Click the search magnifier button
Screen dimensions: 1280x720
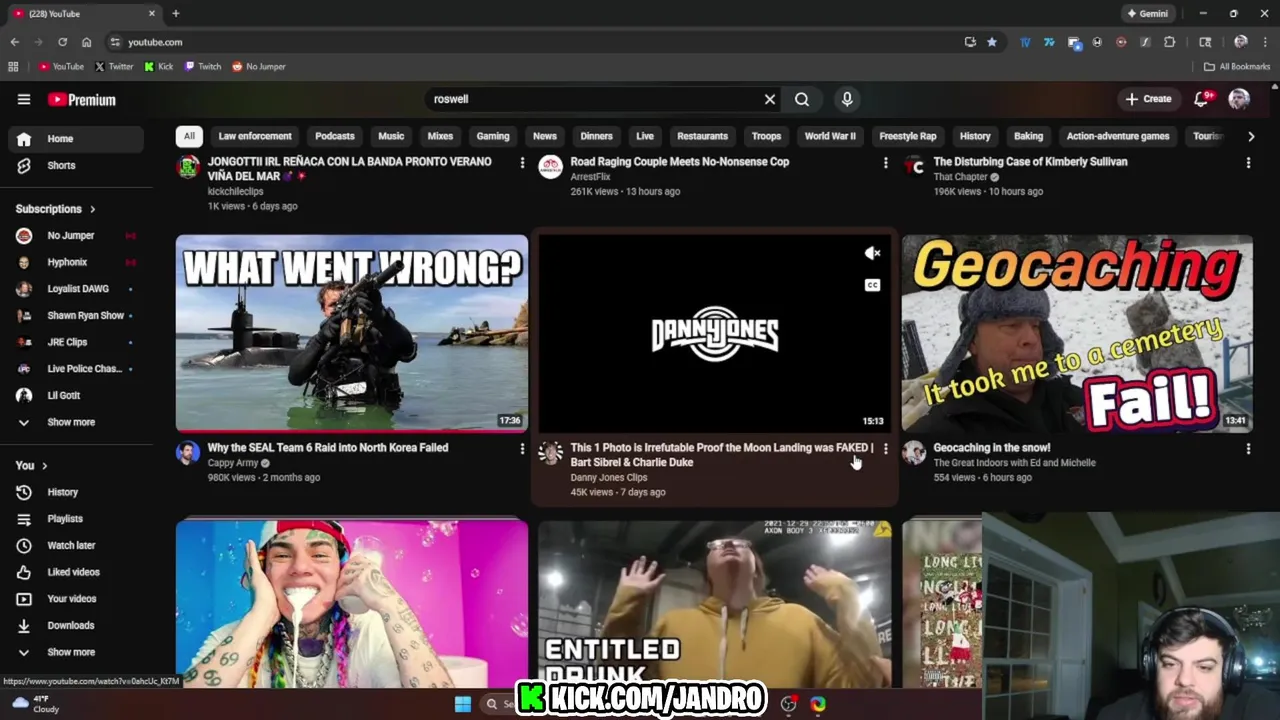click(x=802, y=99)
